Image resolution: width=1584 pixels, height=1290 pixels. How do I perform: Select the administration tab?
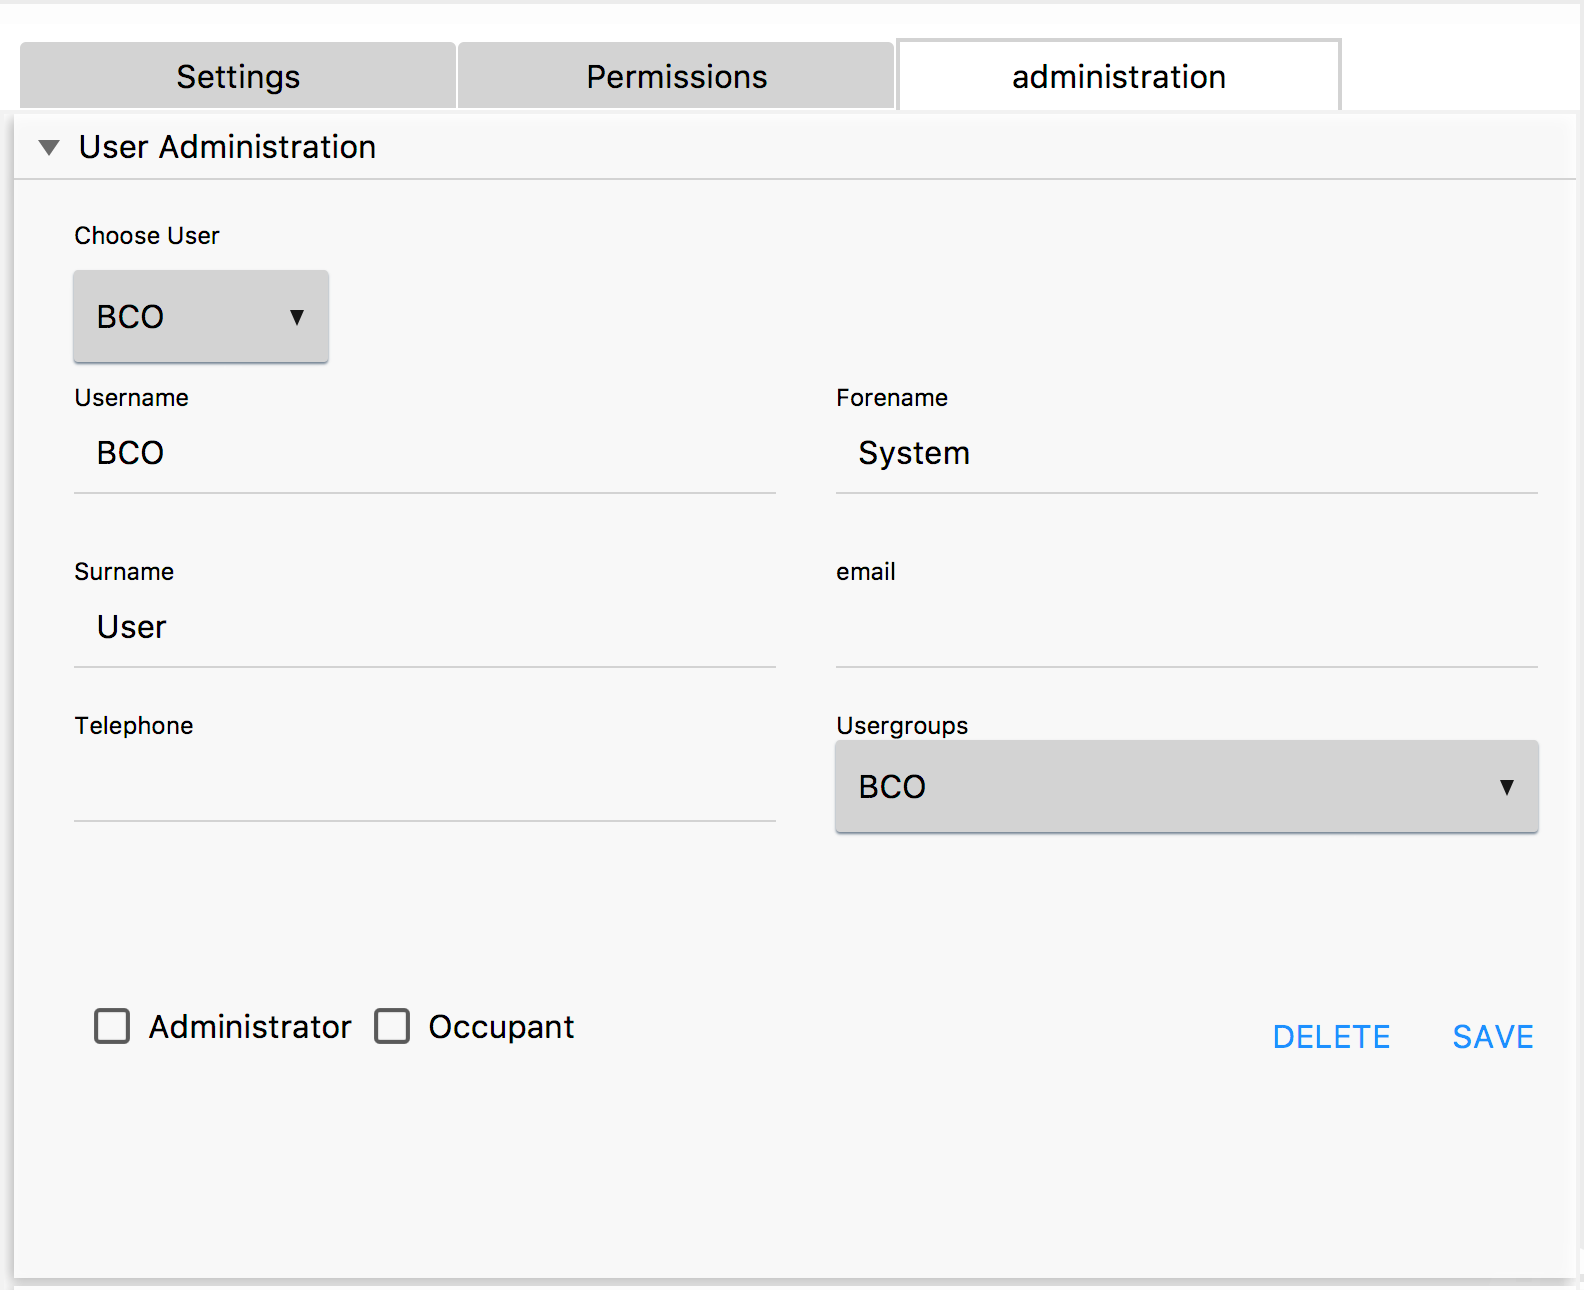click(x=1118, y=76)
